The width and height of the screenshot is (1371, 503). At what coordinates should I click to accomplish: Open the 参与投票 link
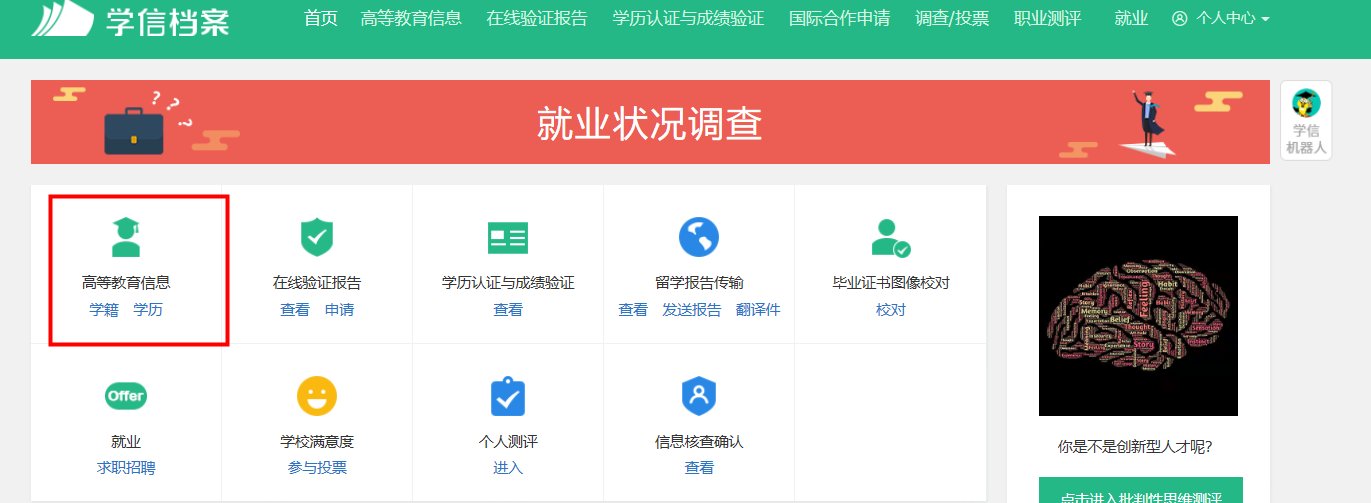(x=317, y=467)
